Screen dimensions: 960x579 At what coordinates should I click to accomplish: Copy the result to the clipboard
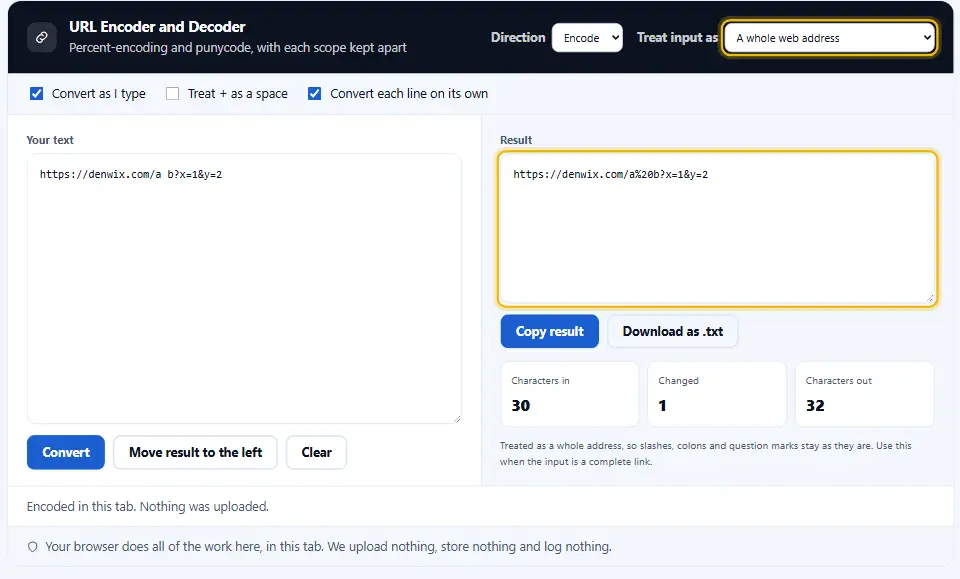tap(550, 331)
